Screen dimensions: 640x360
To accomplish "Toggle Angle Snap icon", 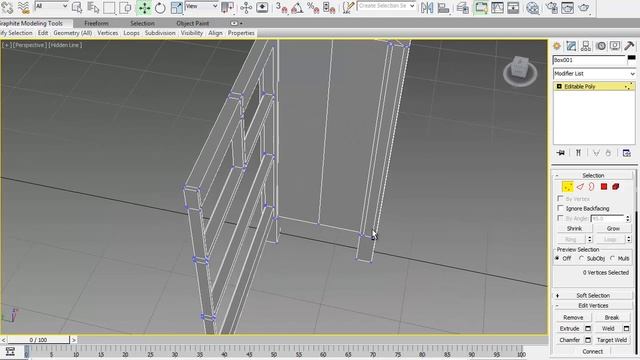I will pyautogui.click(x=297, y=7).
